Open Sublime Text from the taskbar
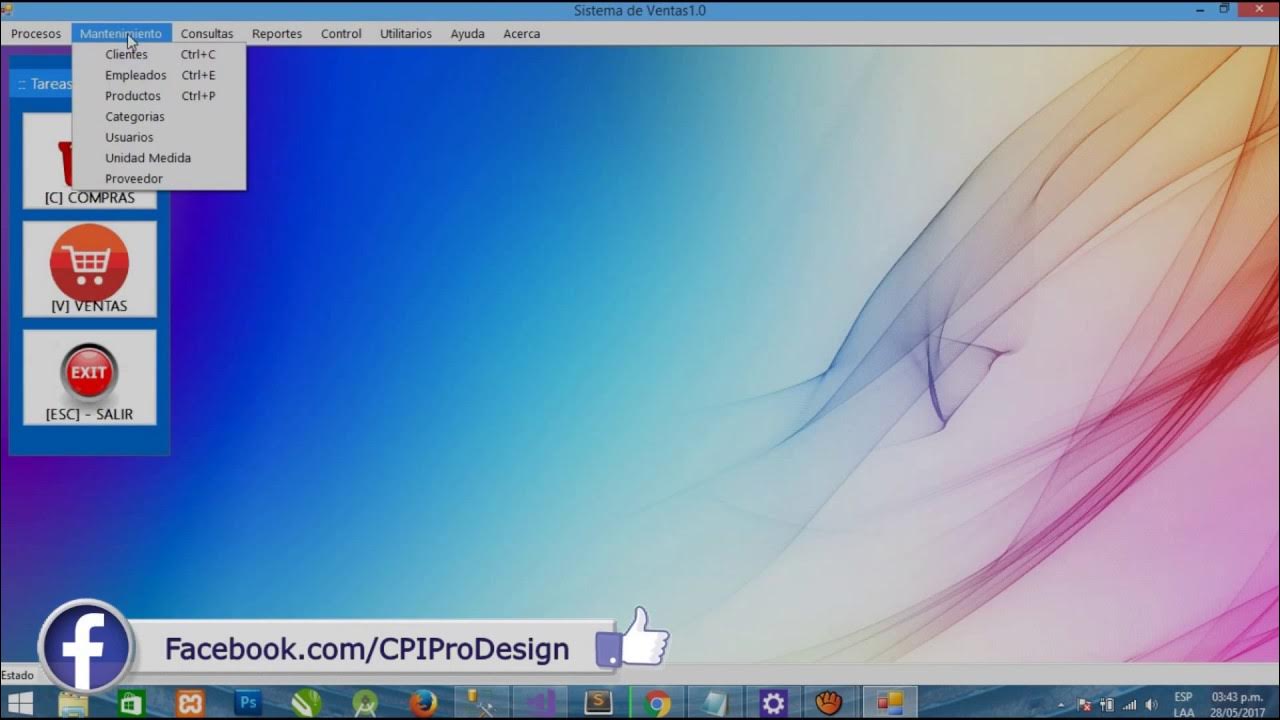This screenshot has height=720, width=1280. pyautogui.click(x=598, y=704)
